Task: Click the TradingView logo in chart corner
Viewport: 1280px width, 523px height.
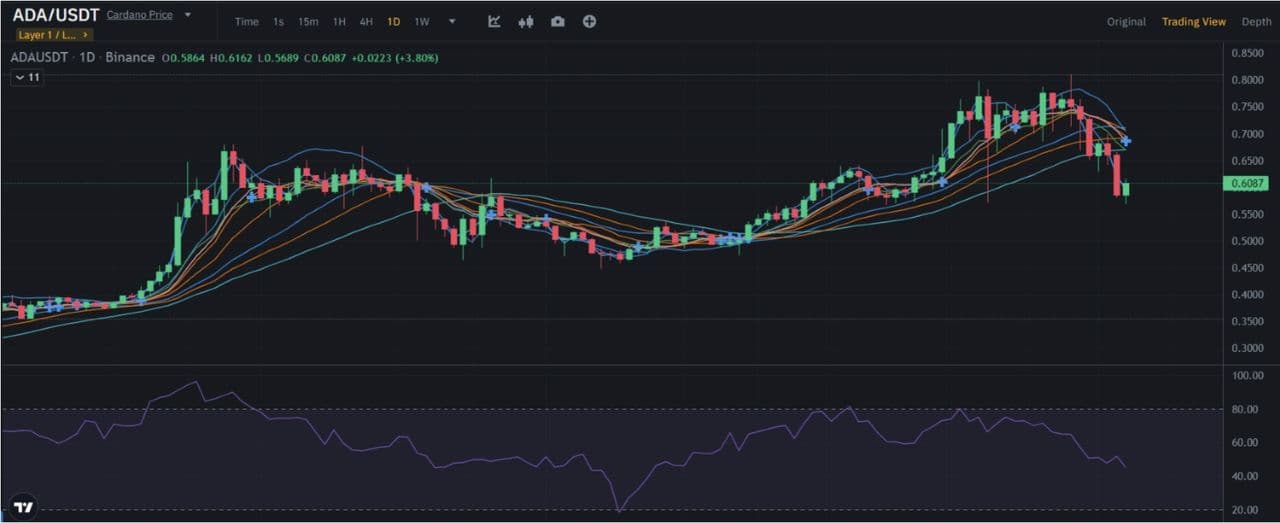Action: click(24, 506)
